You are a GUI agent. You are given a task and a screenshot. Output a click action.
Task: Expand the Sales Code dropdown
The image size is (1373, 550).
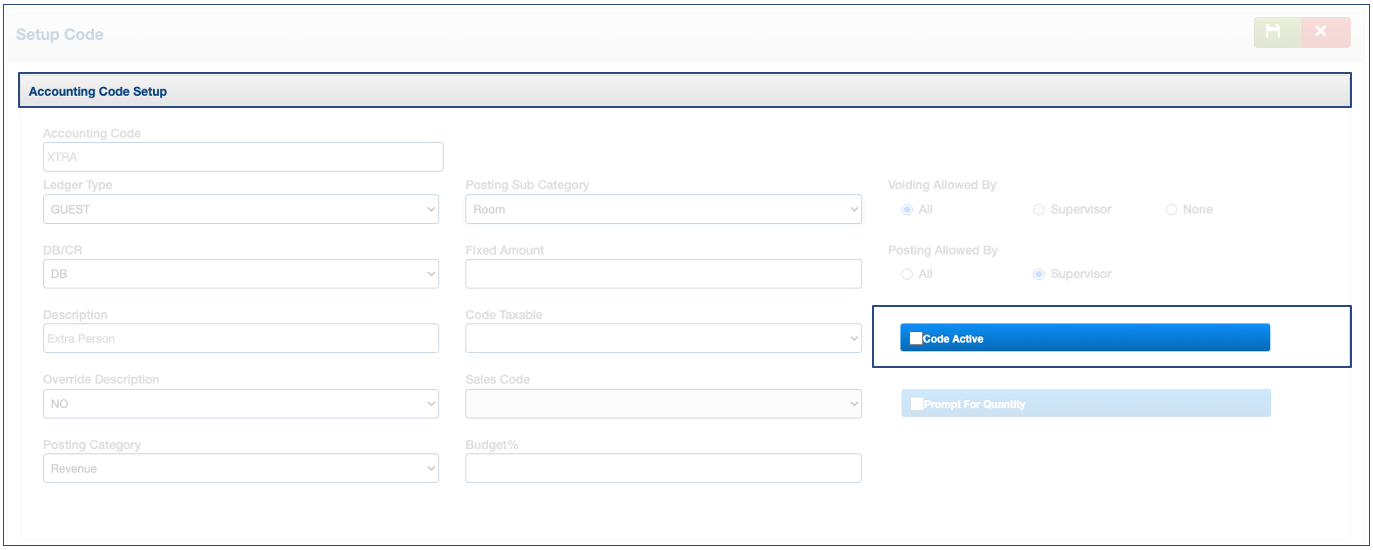pos(663,404)
